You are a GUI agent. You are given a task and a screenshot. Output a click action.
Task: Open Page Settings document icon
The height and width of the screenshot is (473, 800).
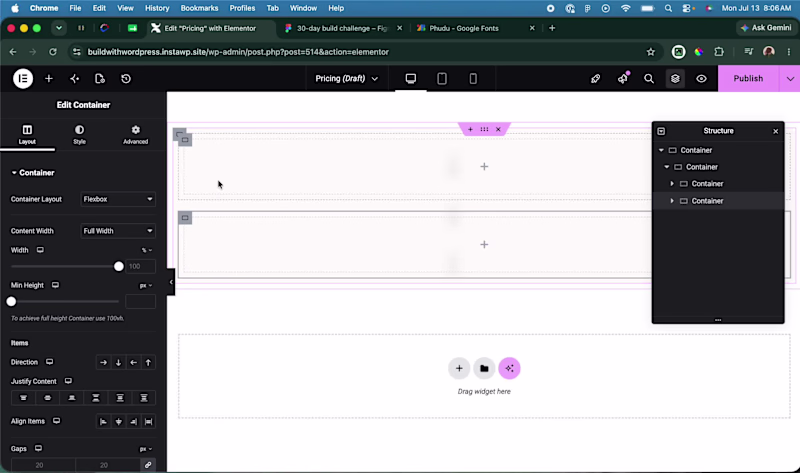[x=100, y=79]
